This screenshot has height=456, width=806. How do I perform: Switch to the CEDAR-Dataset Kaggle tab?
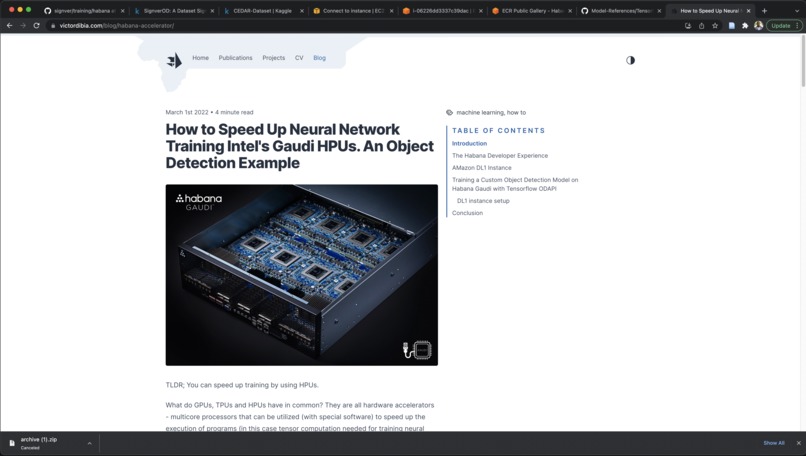coord(263,10)
